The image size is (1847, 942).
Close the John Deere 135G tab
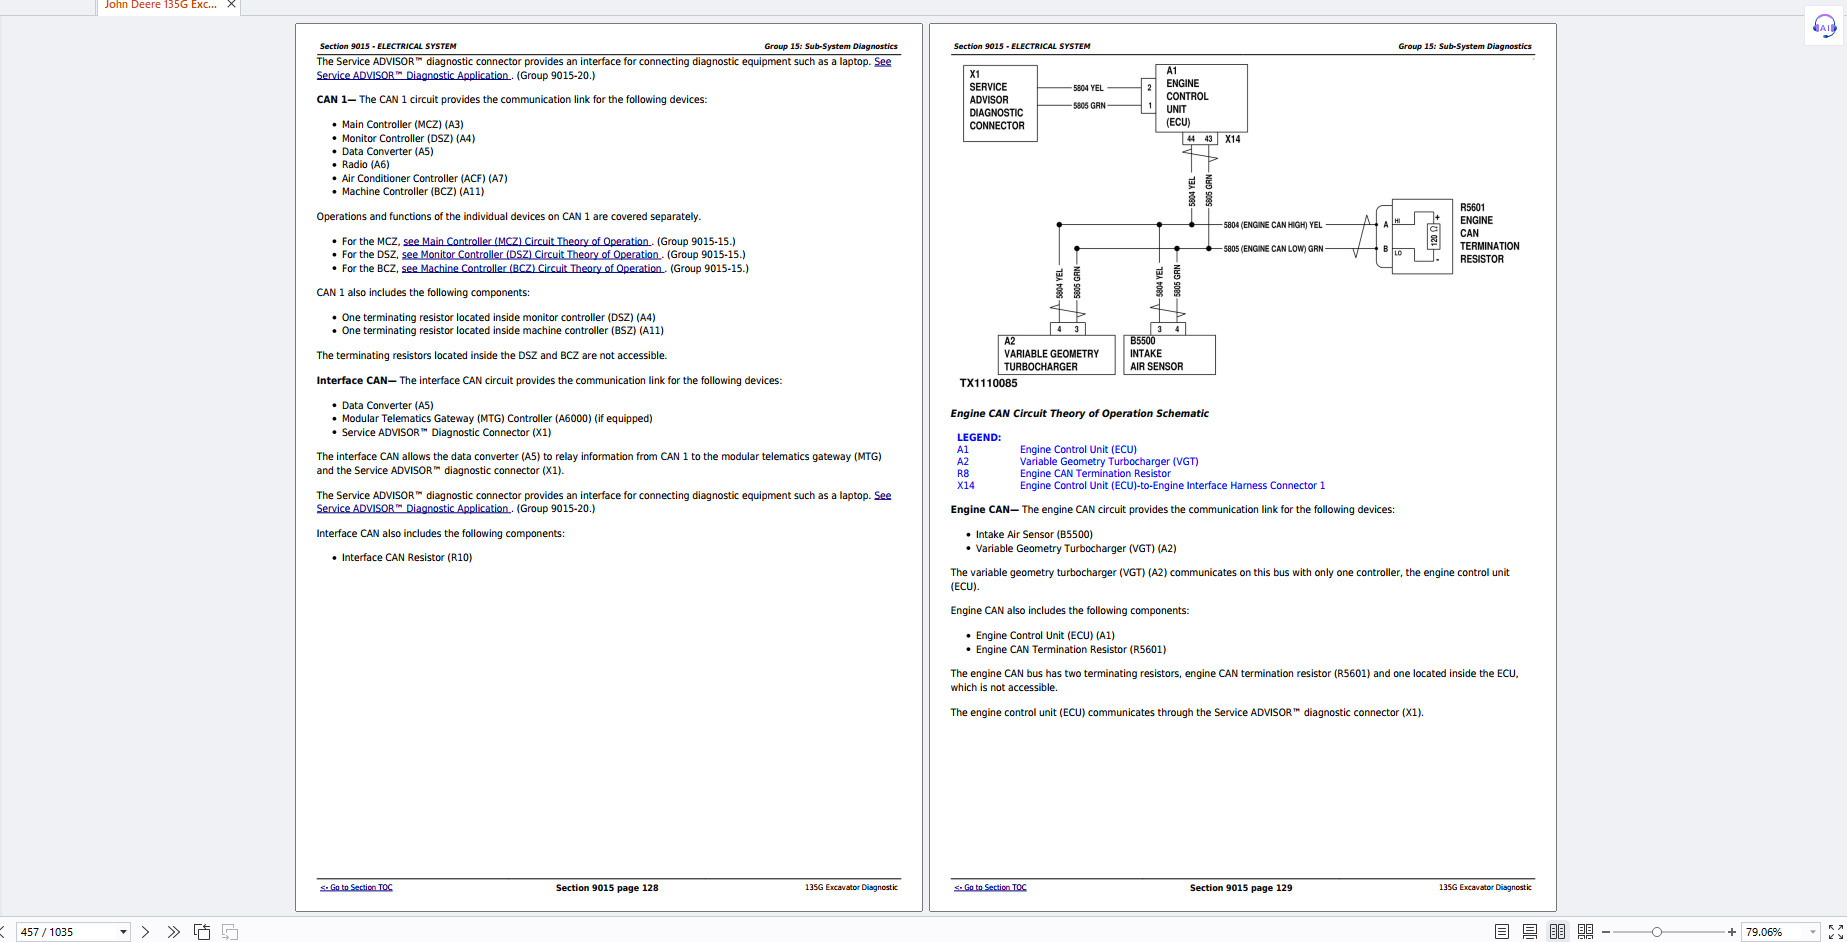231,5
